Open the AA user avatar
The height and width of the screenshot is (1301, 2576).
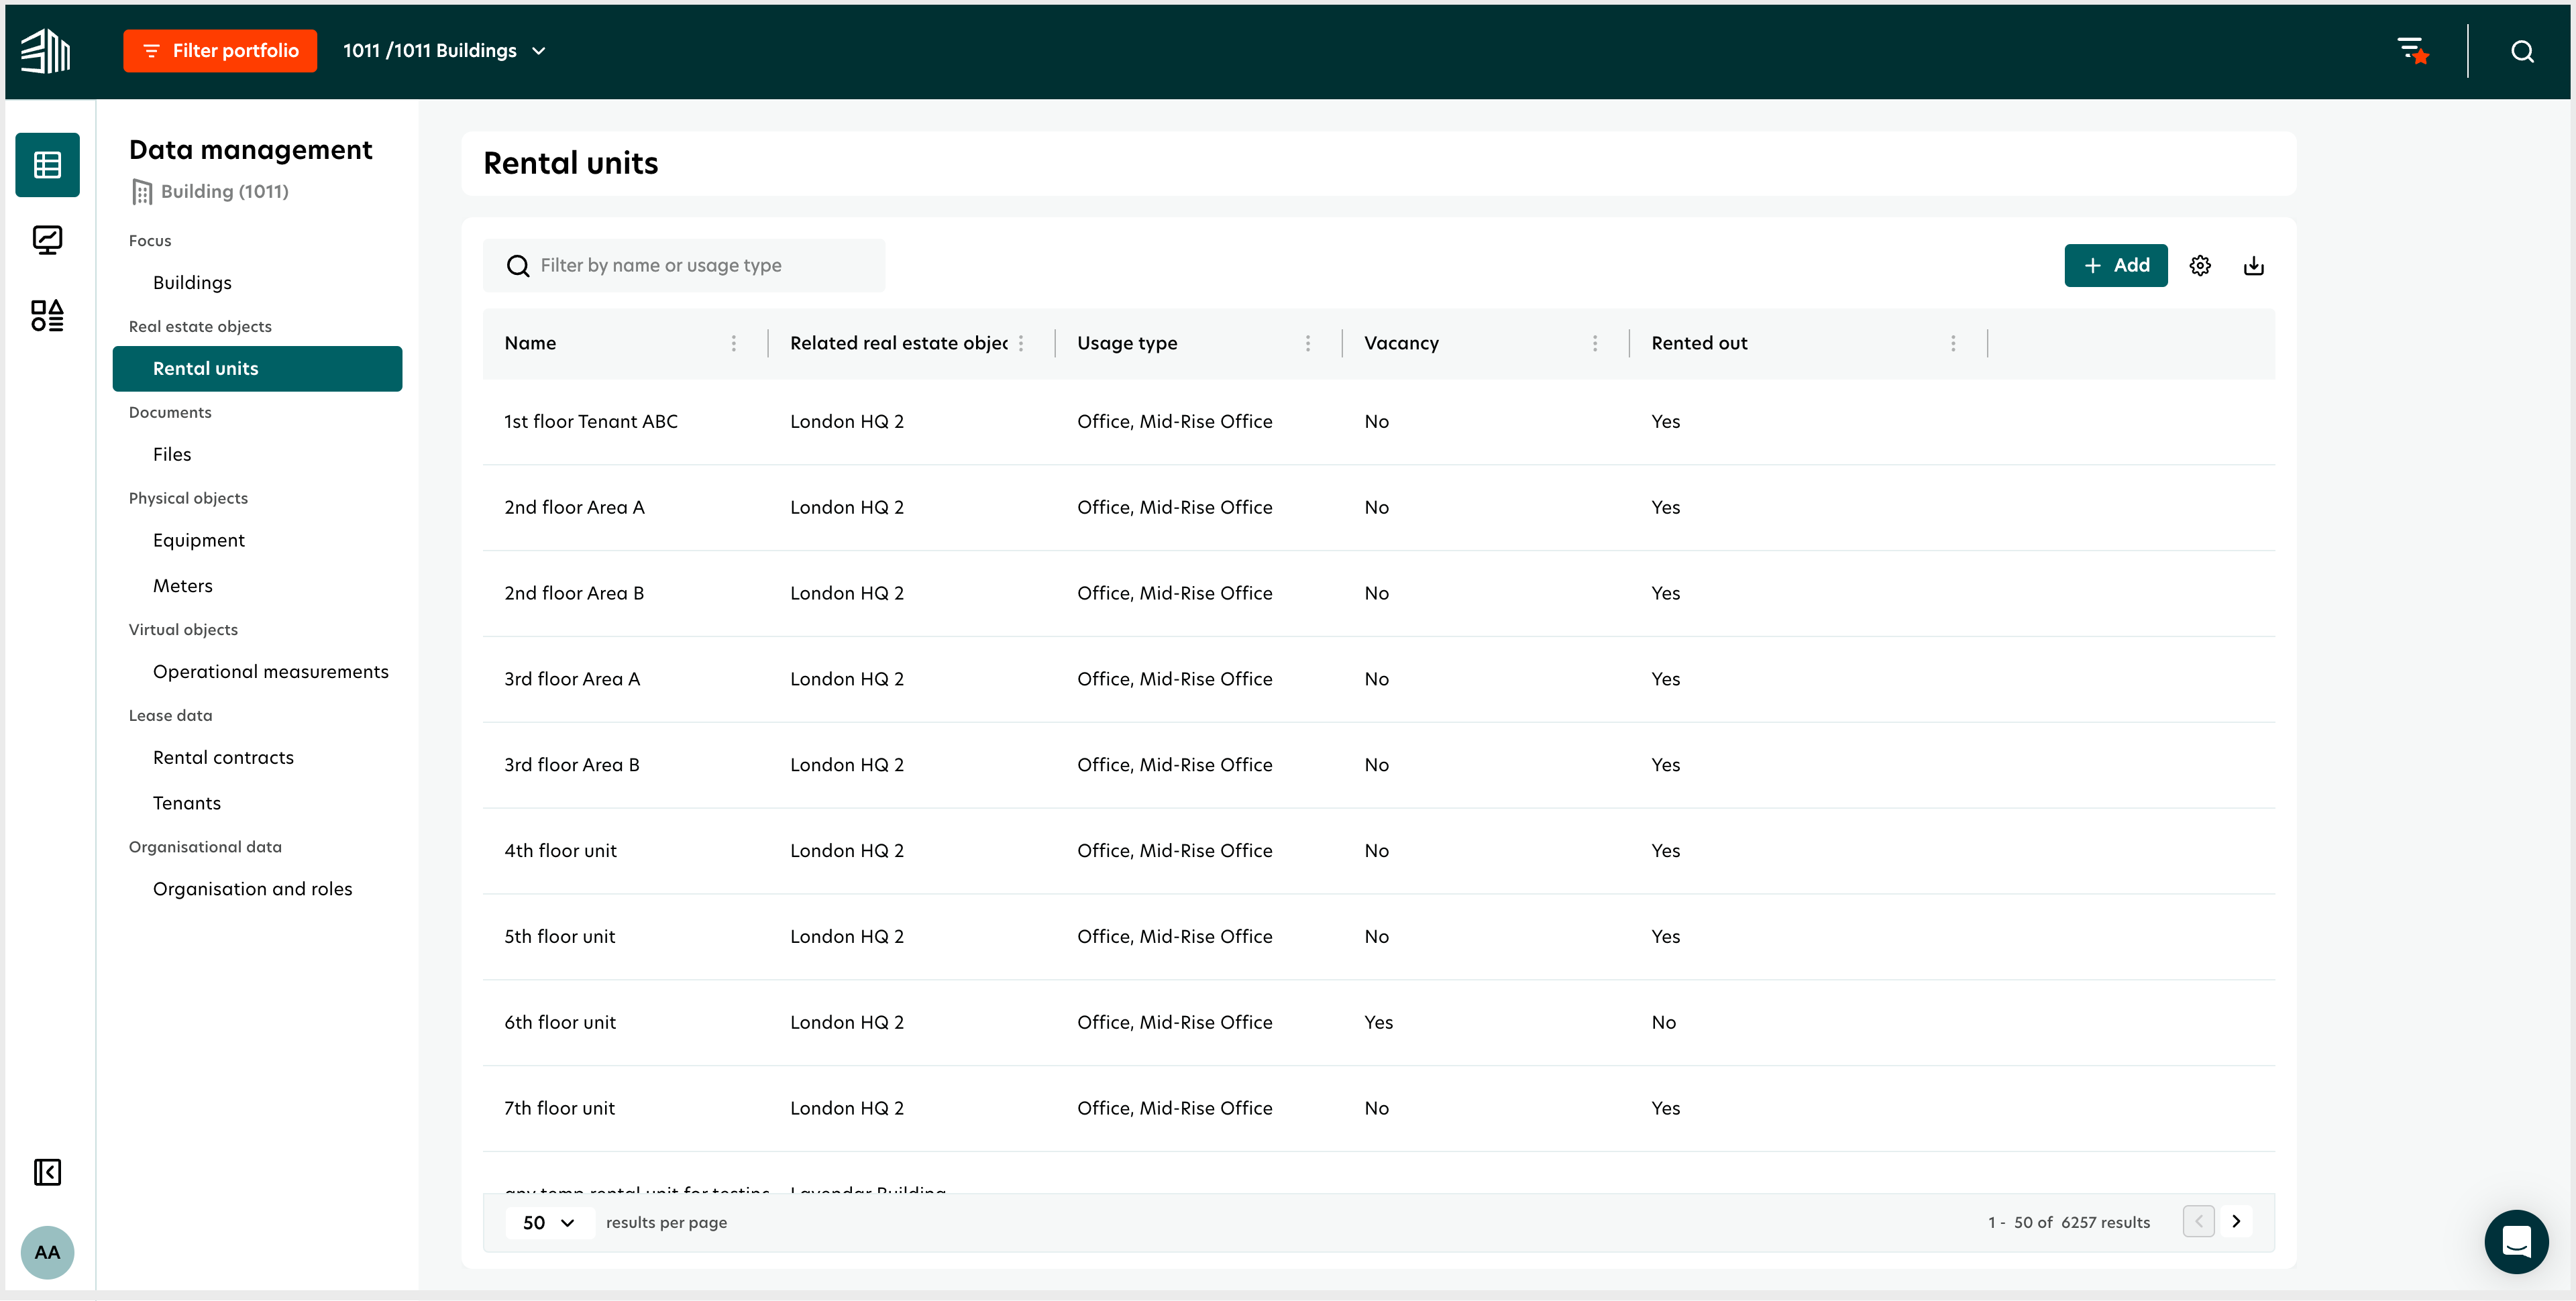click(x=47, y=1252)
